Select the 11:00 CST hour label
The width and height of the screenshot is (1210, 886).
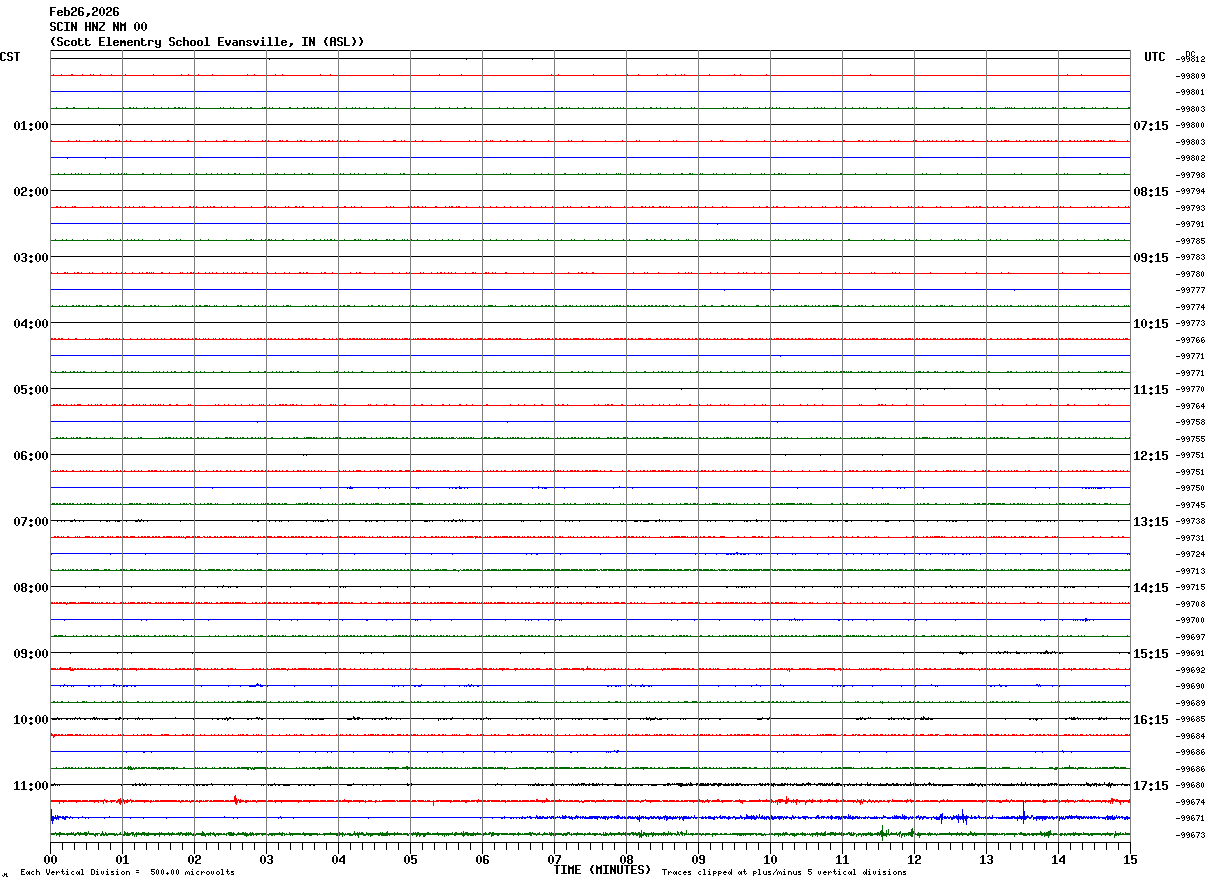tap(31, 786)
